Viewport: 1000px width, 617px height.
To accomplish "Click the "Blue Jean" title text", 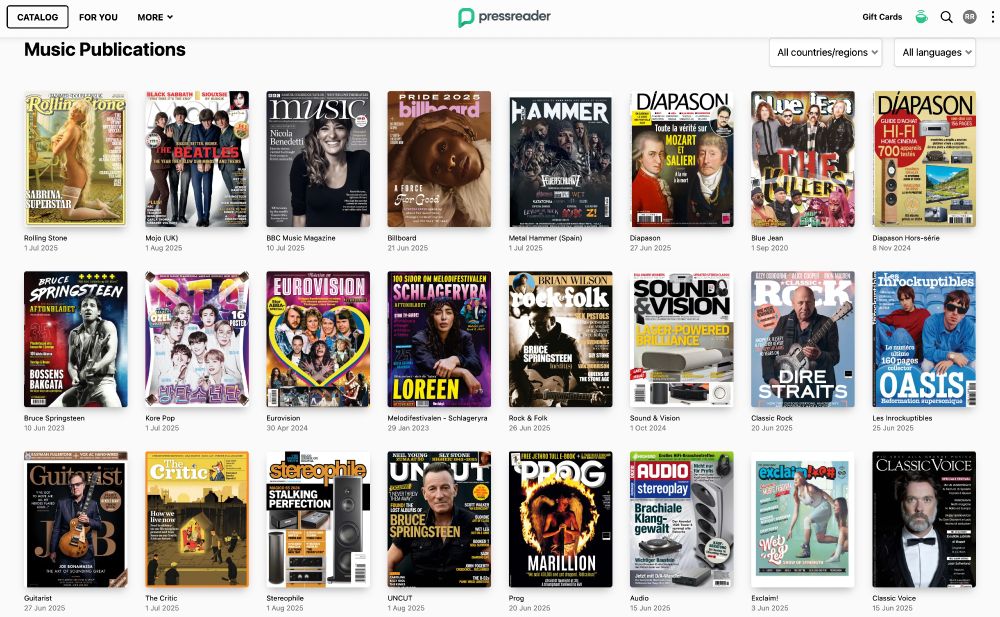I will 767,238.
